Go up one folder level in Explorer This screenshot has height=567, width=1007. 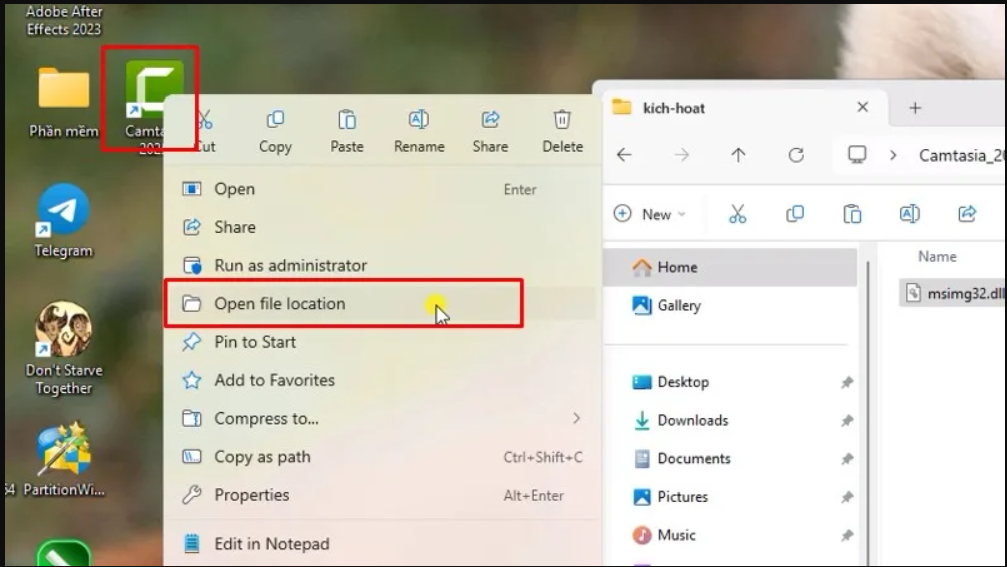point(738,155)
